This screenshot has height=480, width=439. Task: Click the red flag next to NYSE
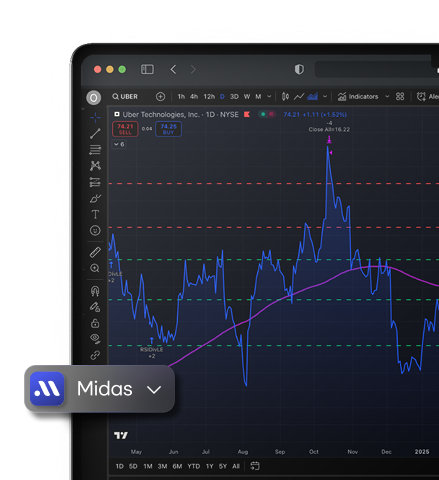[x=247, y=114]
